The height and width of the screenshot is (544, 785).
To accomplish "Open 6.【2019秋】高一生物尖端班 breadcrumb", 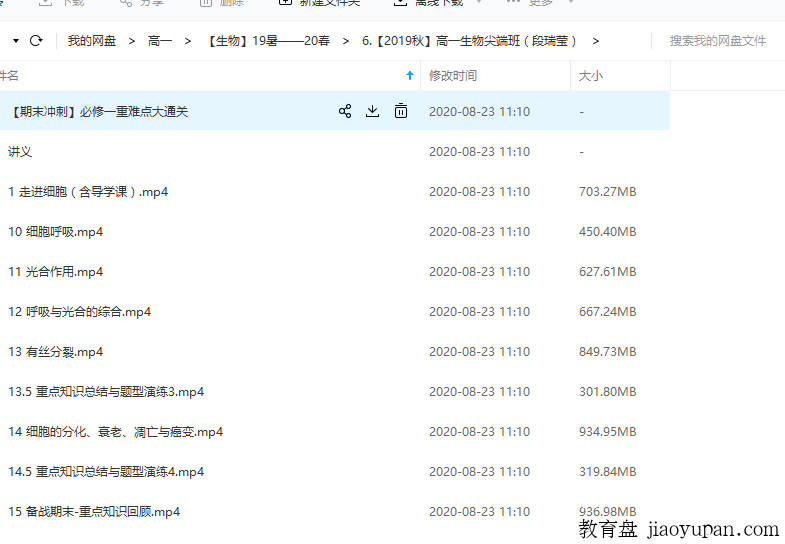I will click(x=470, y=41).
